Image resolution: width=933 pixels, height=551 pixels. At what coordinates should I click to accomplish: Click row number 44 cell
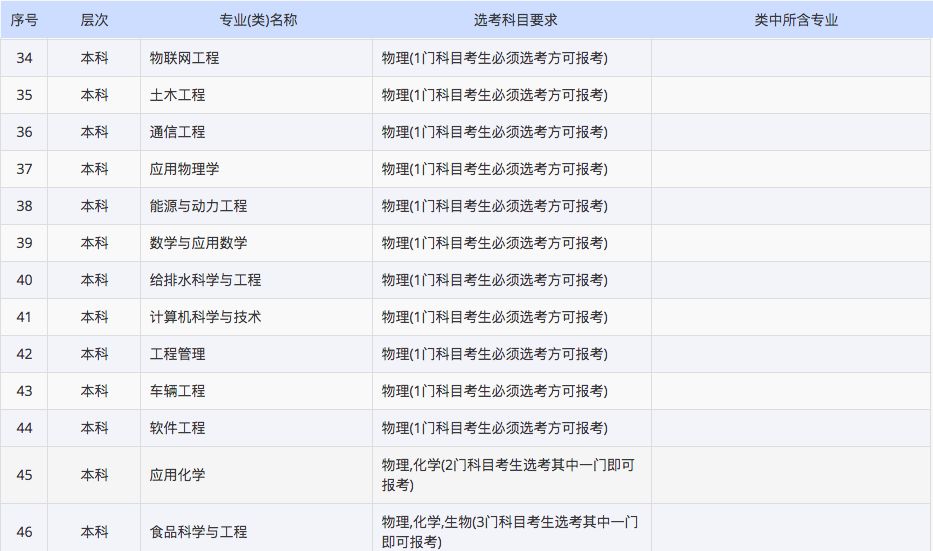[x=24, y=428]
